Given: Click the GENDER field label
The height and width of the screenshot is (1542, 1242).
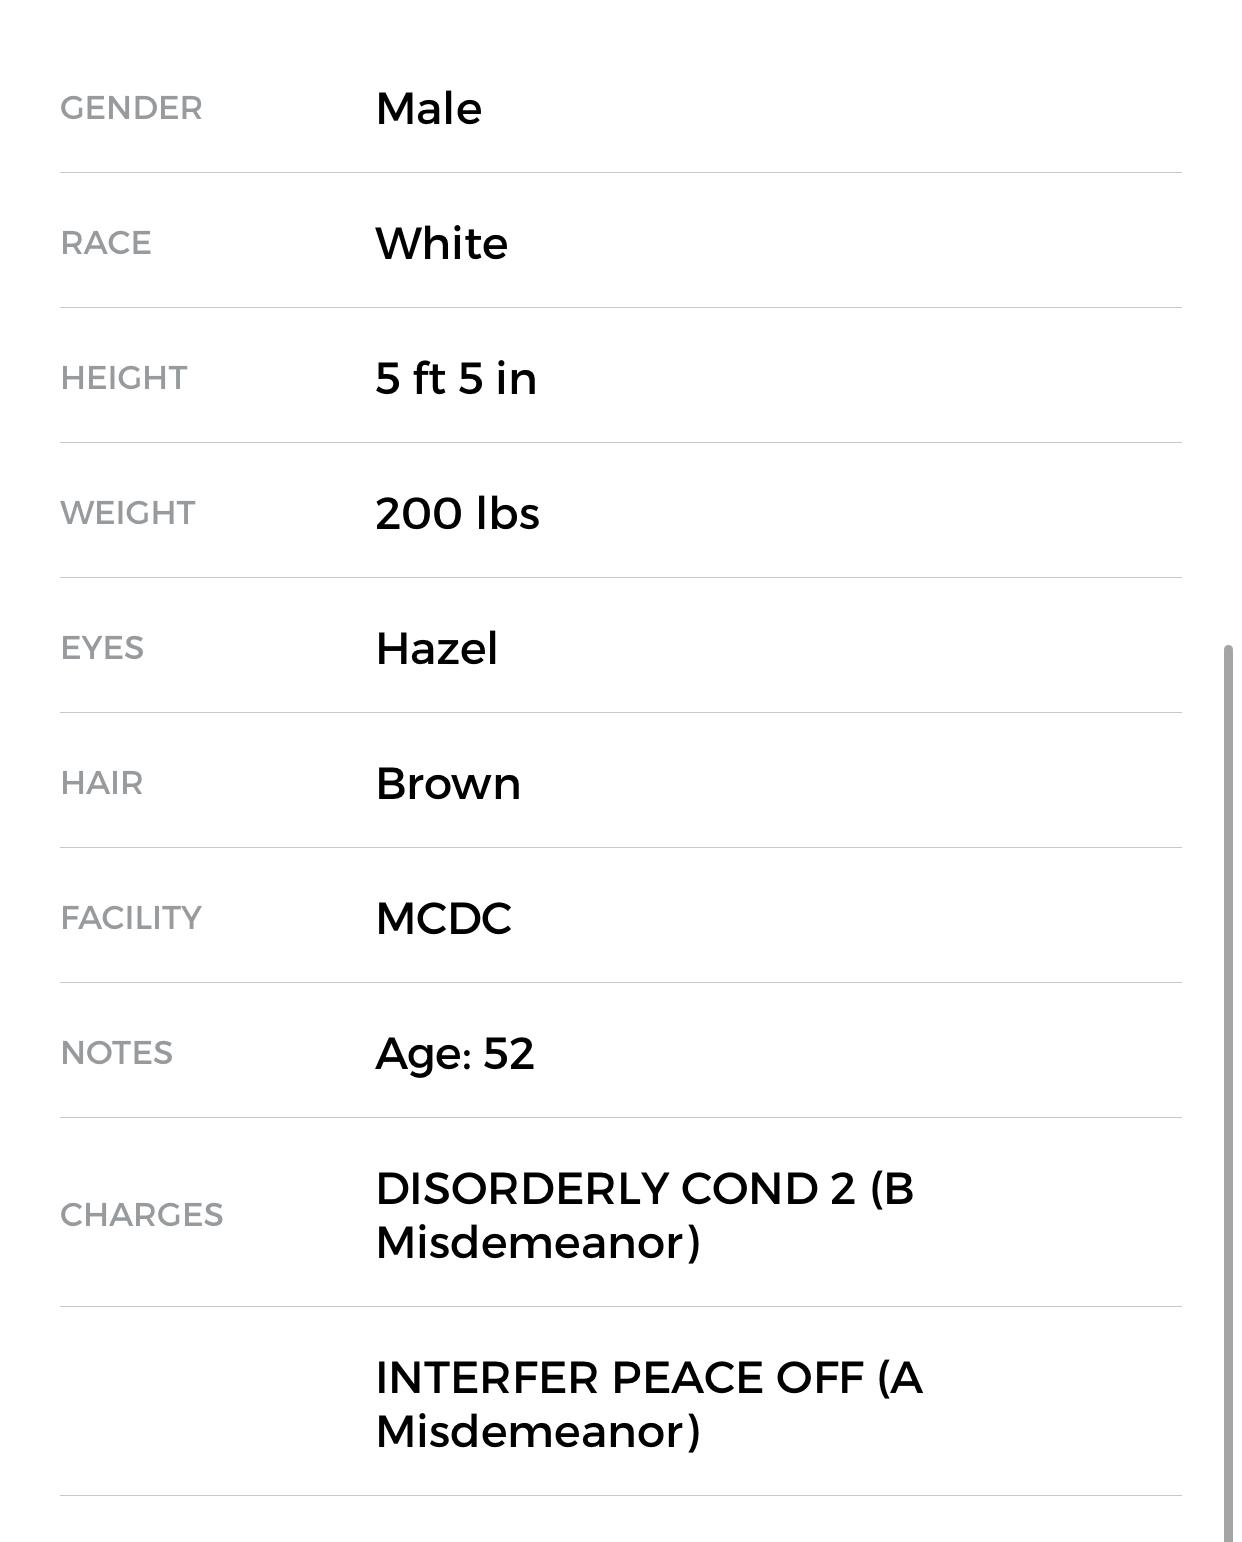Looking at the screenshot, I should [131, 108].
